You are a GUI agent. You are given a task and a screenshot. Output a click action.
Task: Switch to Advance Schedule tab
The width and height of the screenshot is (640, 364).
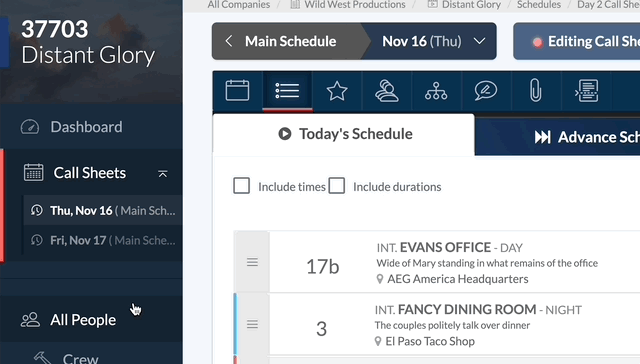pyautogui.click(x=558, y=137)
